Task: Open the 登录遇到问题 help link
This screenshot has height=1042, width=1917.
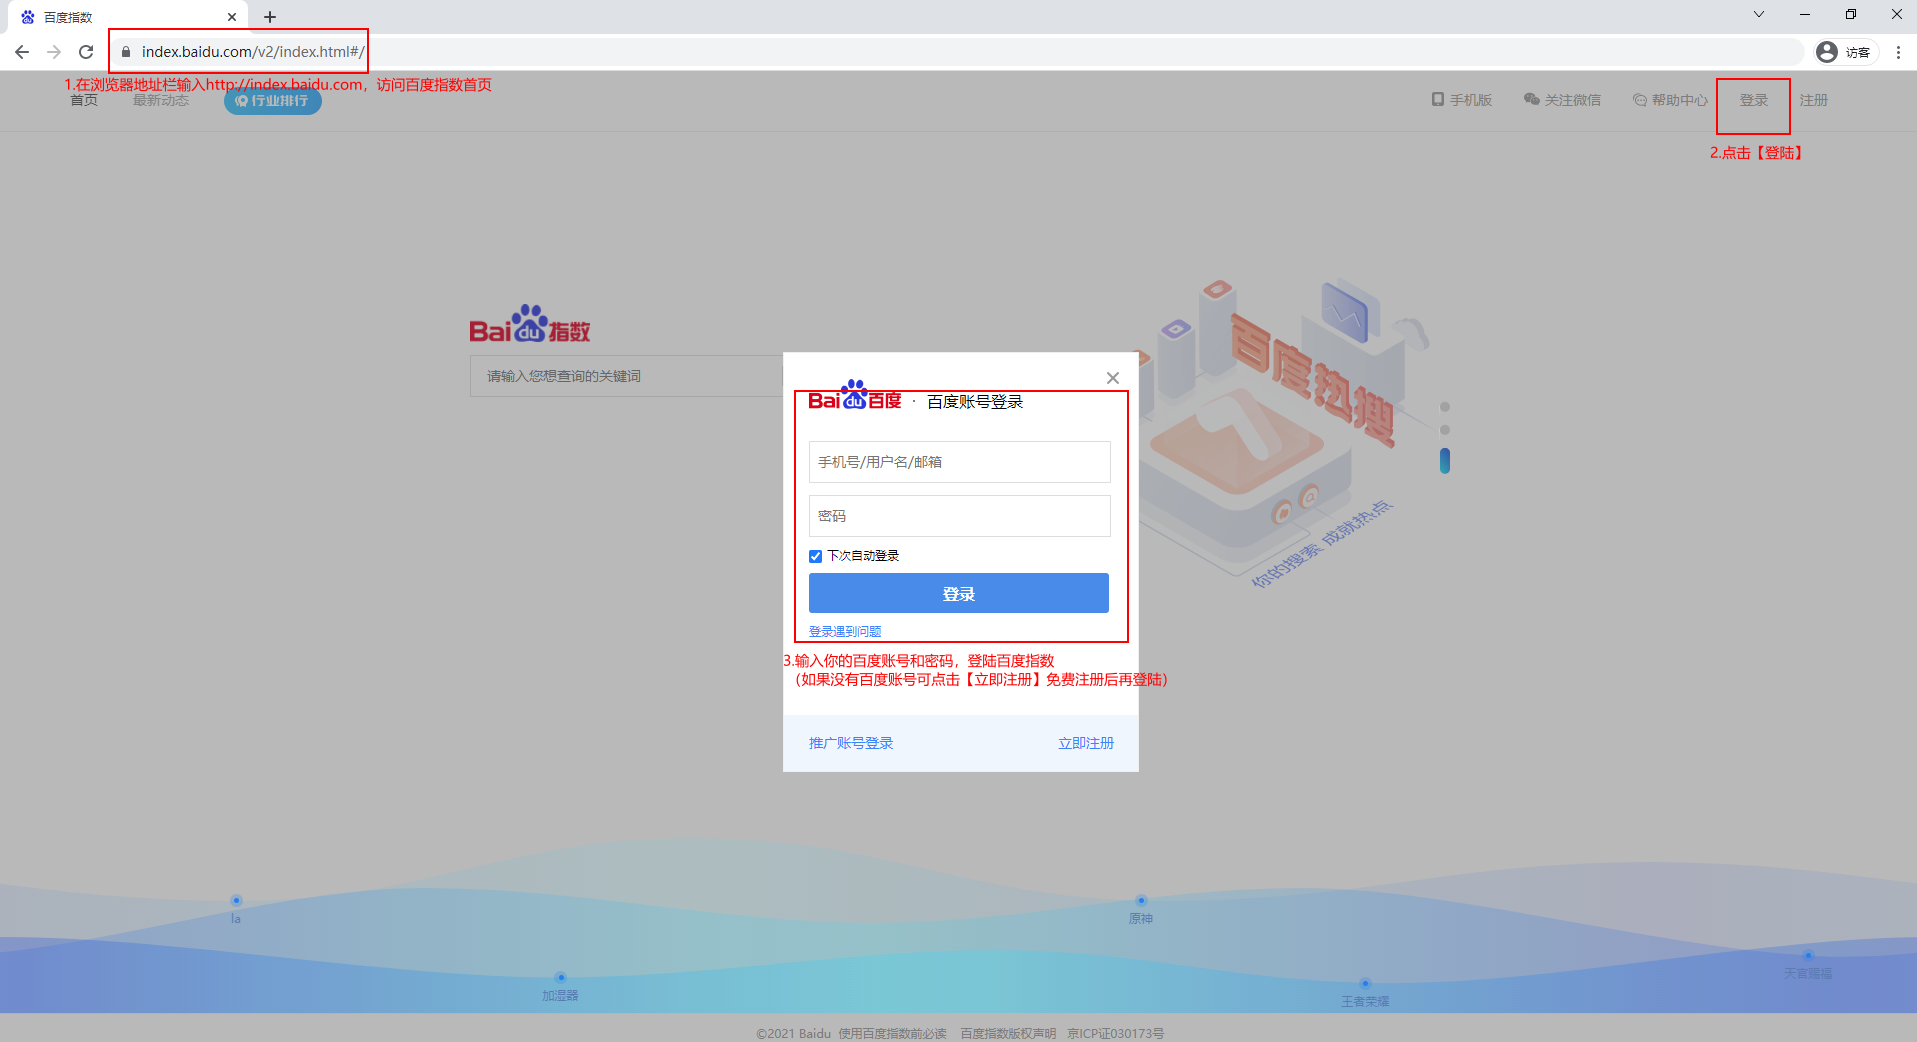Action: point(844,632)
